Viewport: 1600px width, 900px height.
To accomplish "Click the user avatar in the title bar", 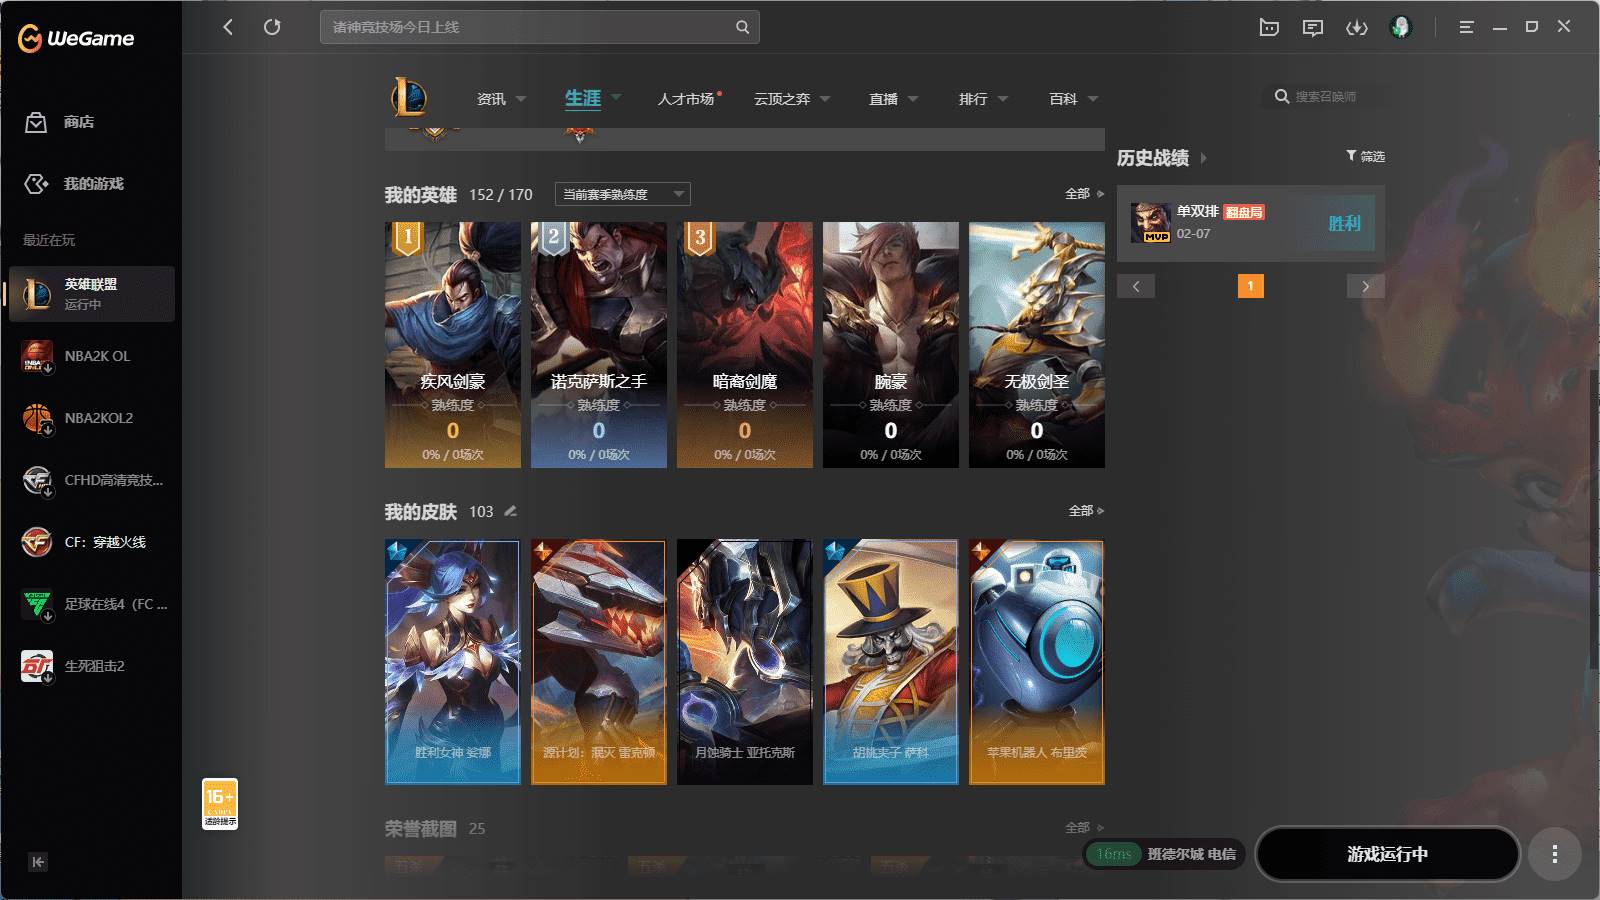I will click(1401, 27).
